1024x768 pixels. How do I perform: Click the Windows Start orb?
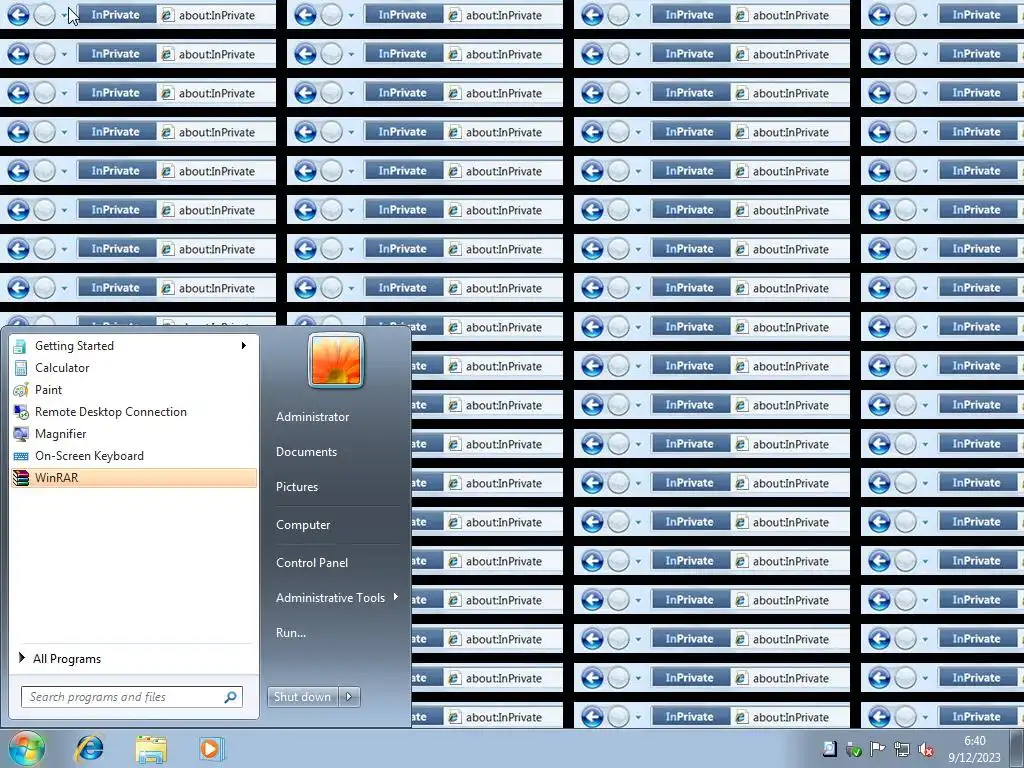tap(27, 748)
